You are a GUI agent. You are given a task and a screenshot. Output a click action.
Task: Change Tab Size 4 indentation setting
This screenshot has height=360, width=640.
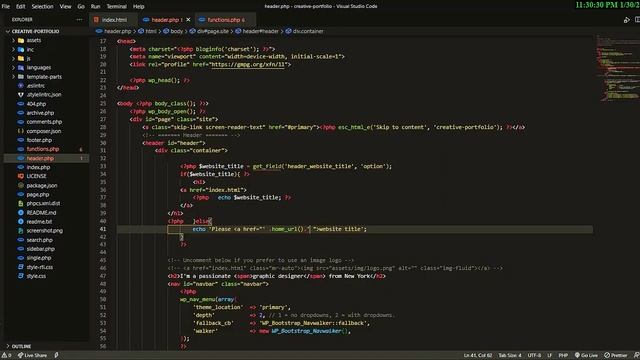(x=510, y=356)
